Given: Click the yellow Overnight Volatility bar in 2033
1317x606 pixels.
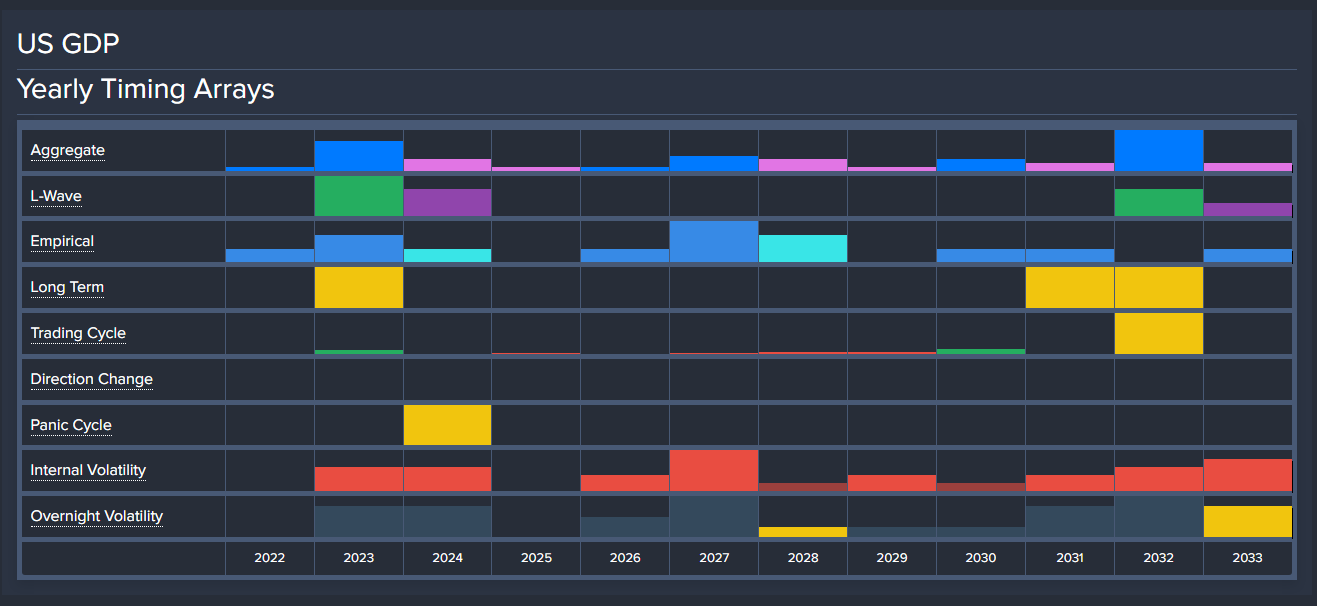Looking at the screenshot, I should point(1247,521).
